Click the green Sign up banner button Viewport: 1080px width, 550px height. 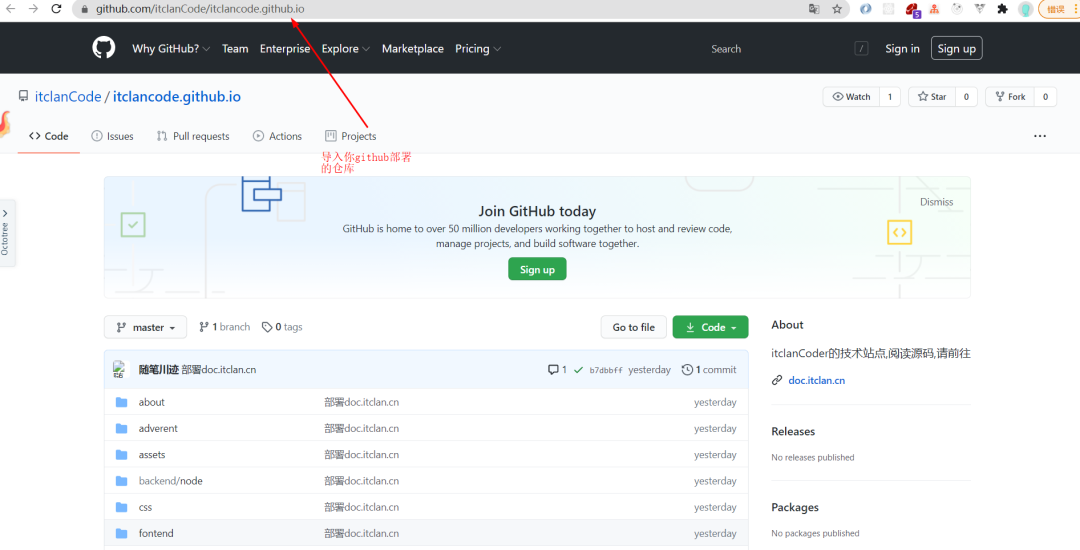(537, 269)
